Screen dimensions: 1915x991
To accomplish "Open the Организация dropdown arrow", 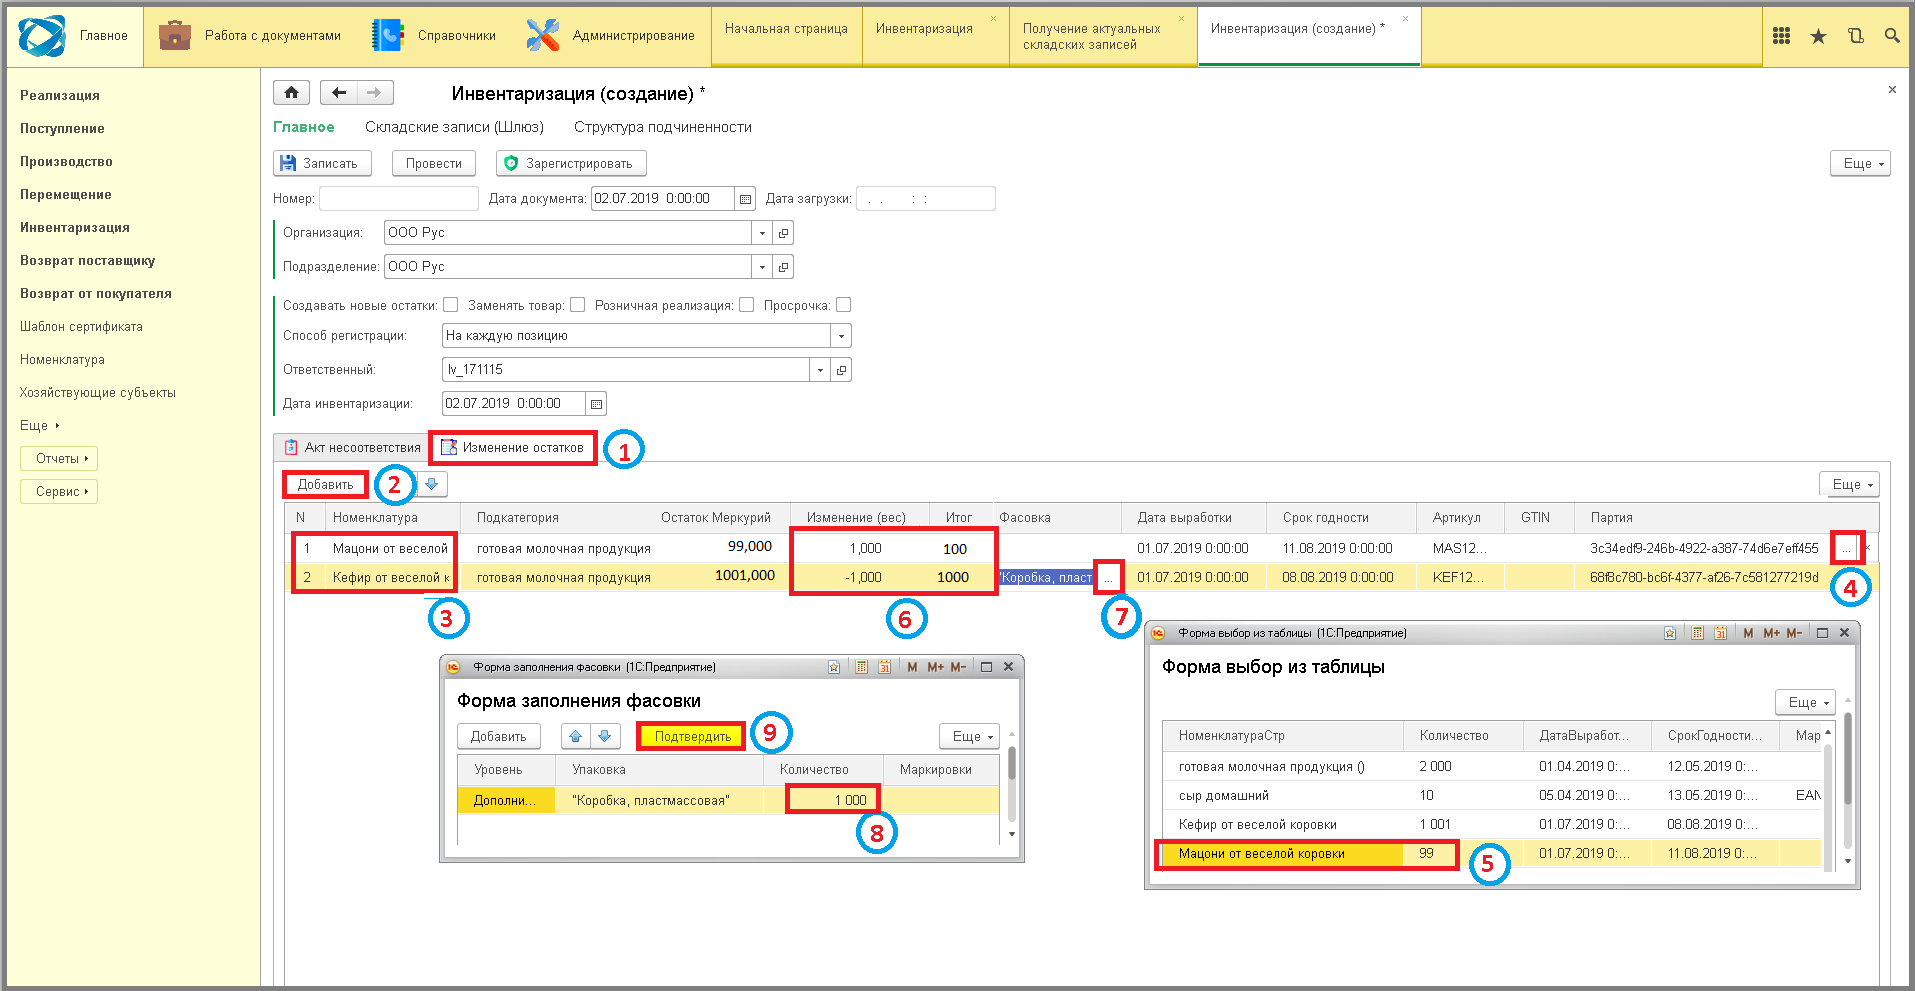I will pos(762,233).
